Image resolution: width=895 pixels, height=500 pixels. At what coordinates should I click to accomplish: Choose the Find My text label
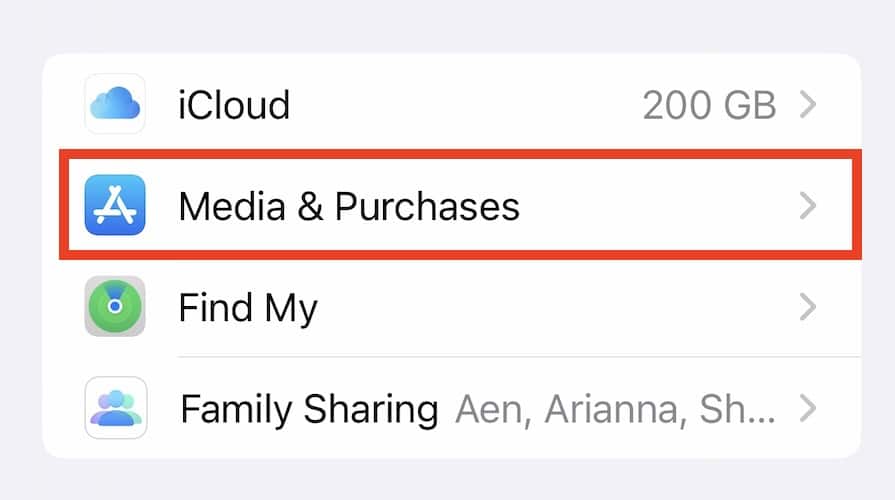[x=247, y=308]
